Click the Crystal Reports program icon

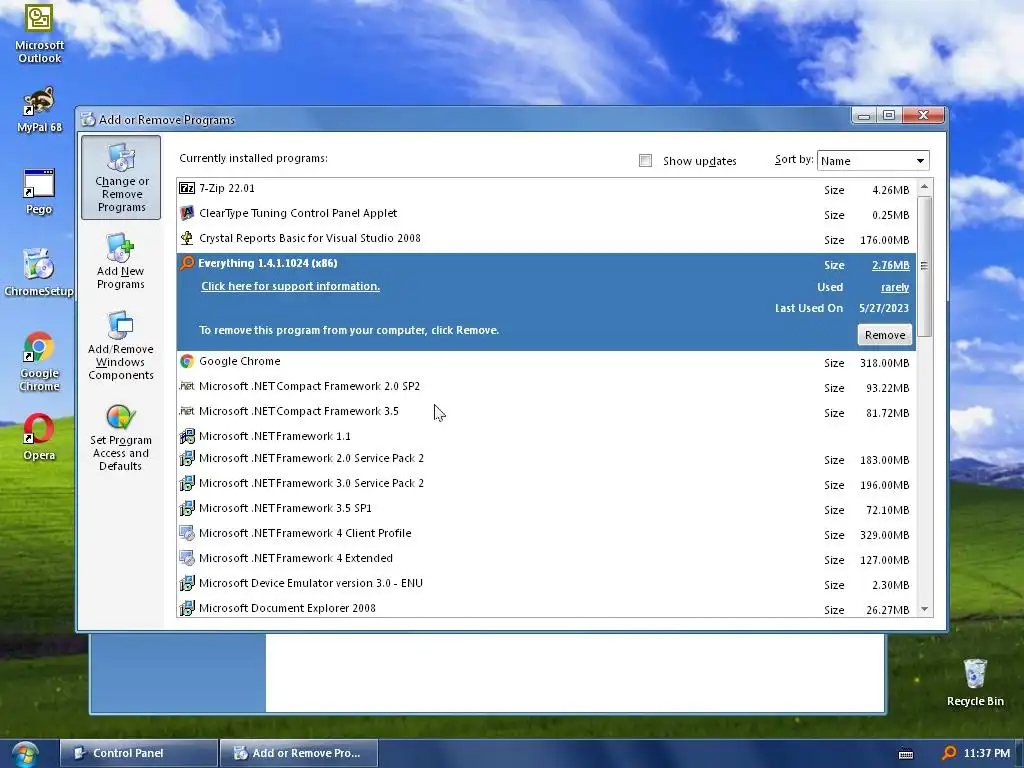[187, 238]
